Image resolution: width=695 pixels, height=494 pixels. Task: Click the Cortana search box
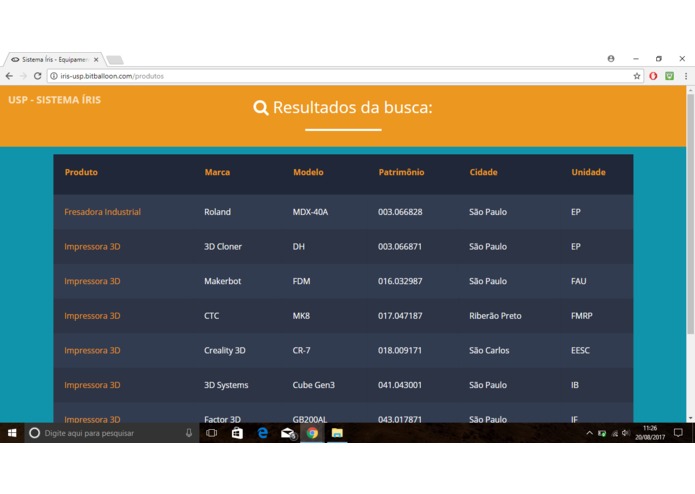click(x=111, y=433)
